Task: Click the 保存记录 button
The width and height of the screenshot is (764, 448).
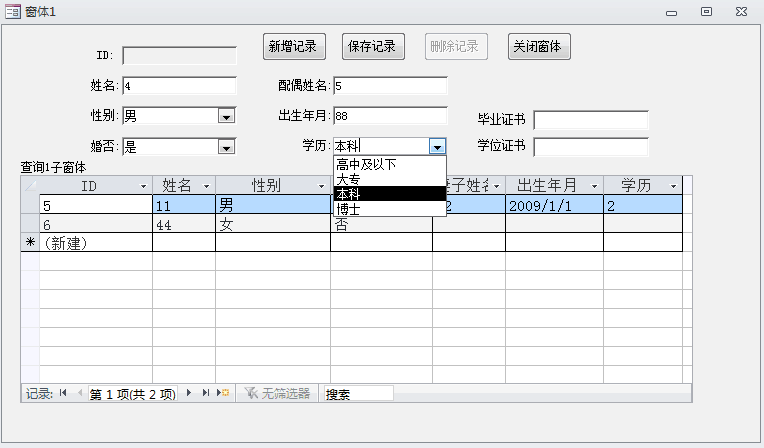Action: (x=373, y=46)
